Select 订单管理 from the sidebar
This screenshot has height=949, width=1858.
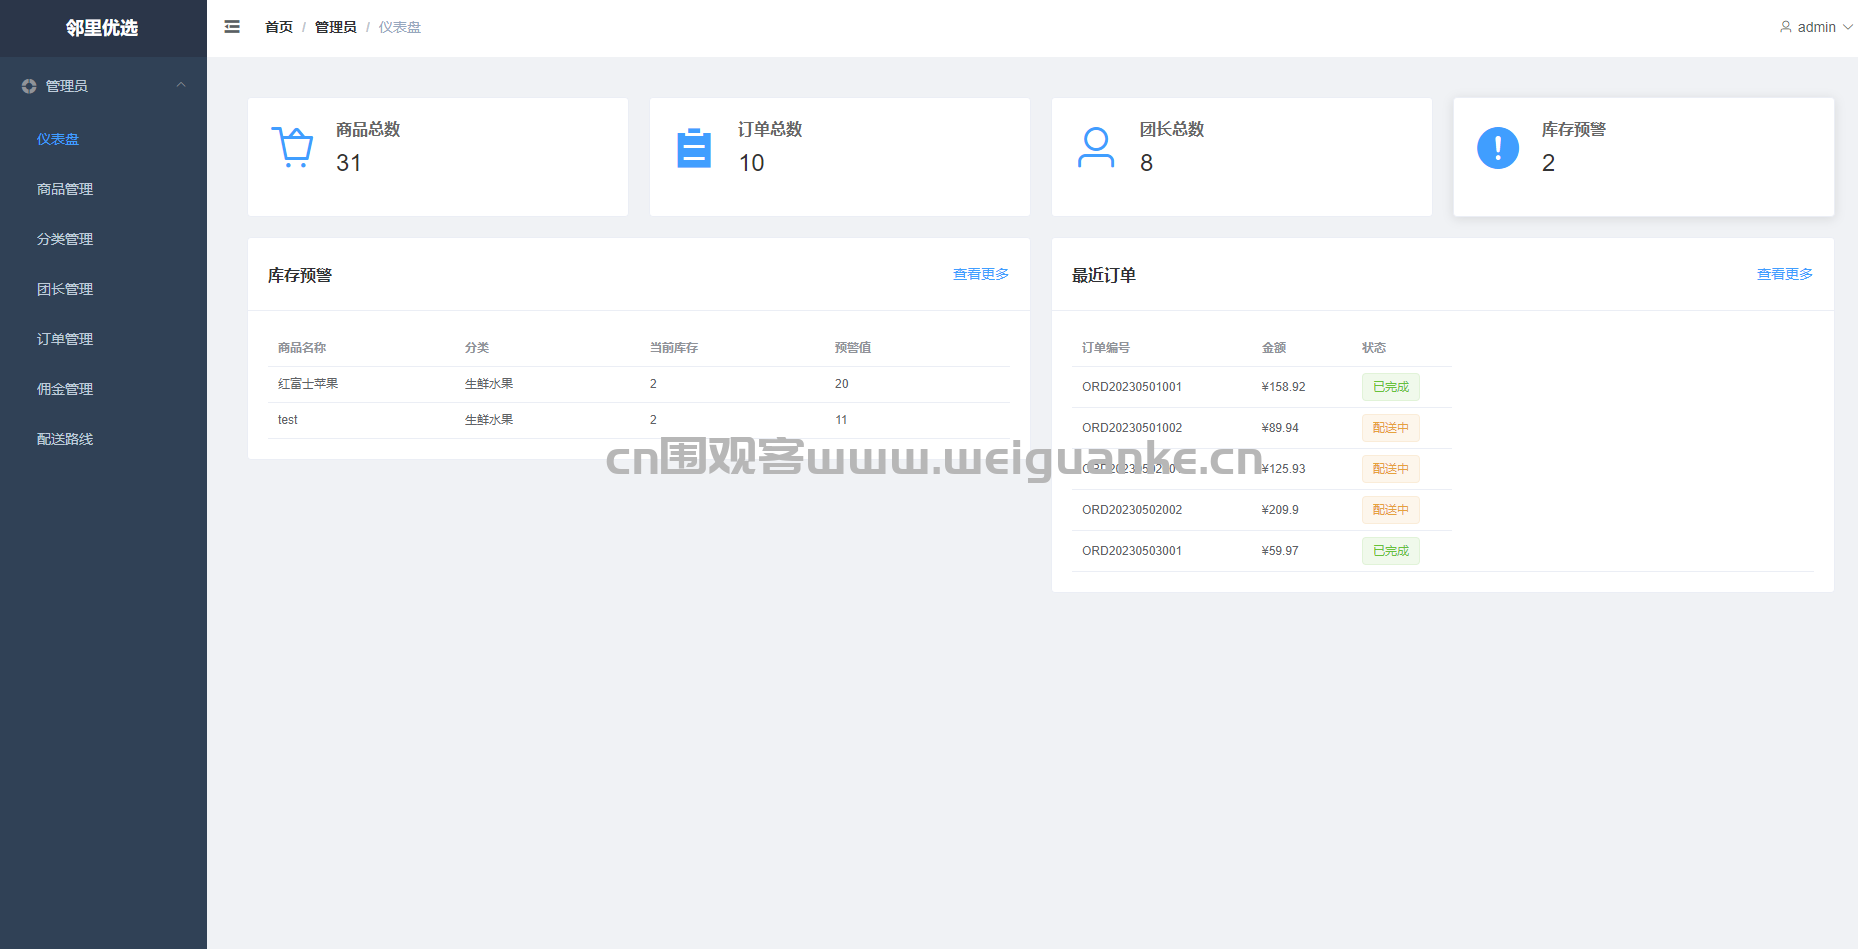[65, 339]
